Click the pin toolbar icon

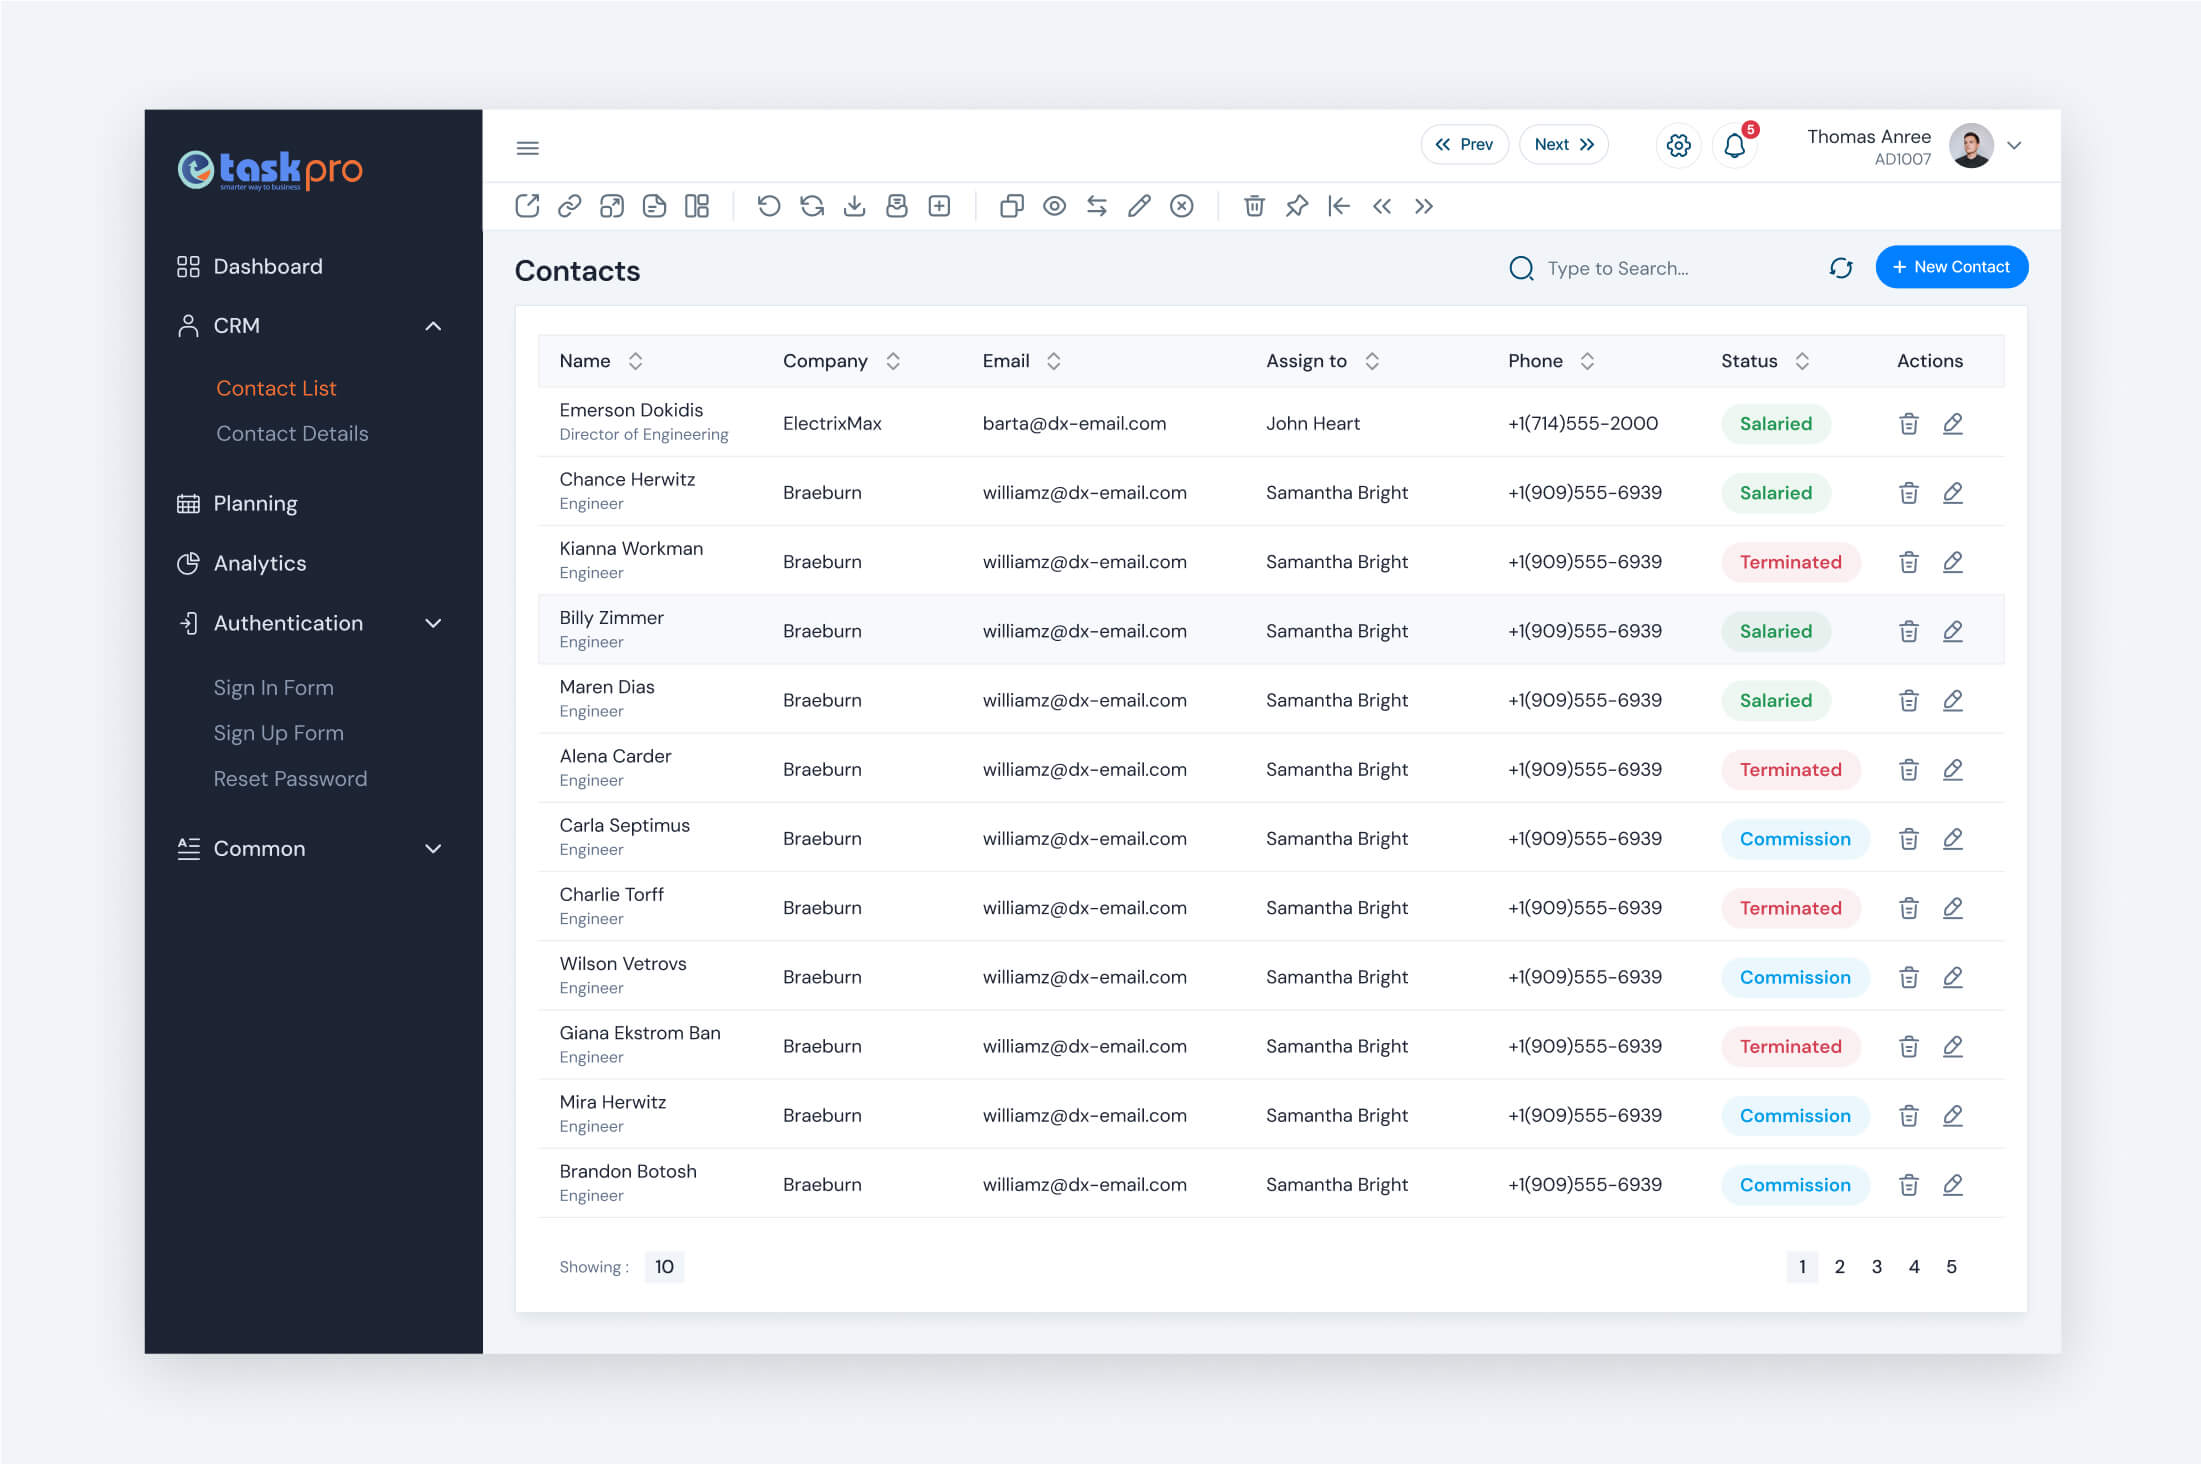1296,206
